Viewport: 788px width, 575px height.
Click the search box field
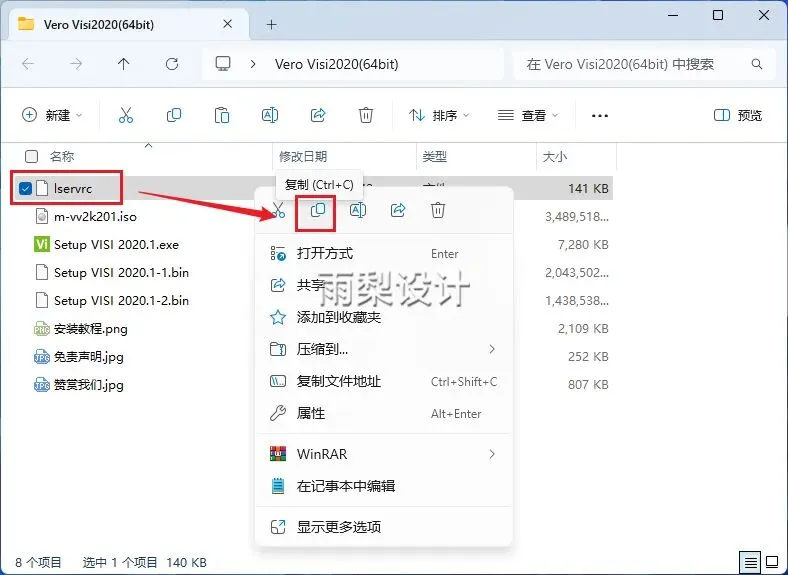click(x=644, y=64)
